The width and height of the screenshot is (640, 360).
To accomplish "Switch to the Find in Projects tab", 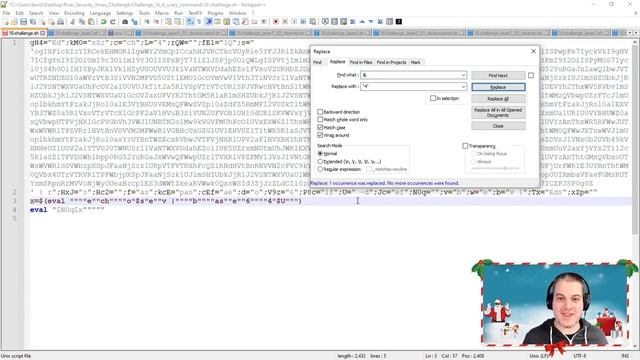I will [x=391, y=62].
